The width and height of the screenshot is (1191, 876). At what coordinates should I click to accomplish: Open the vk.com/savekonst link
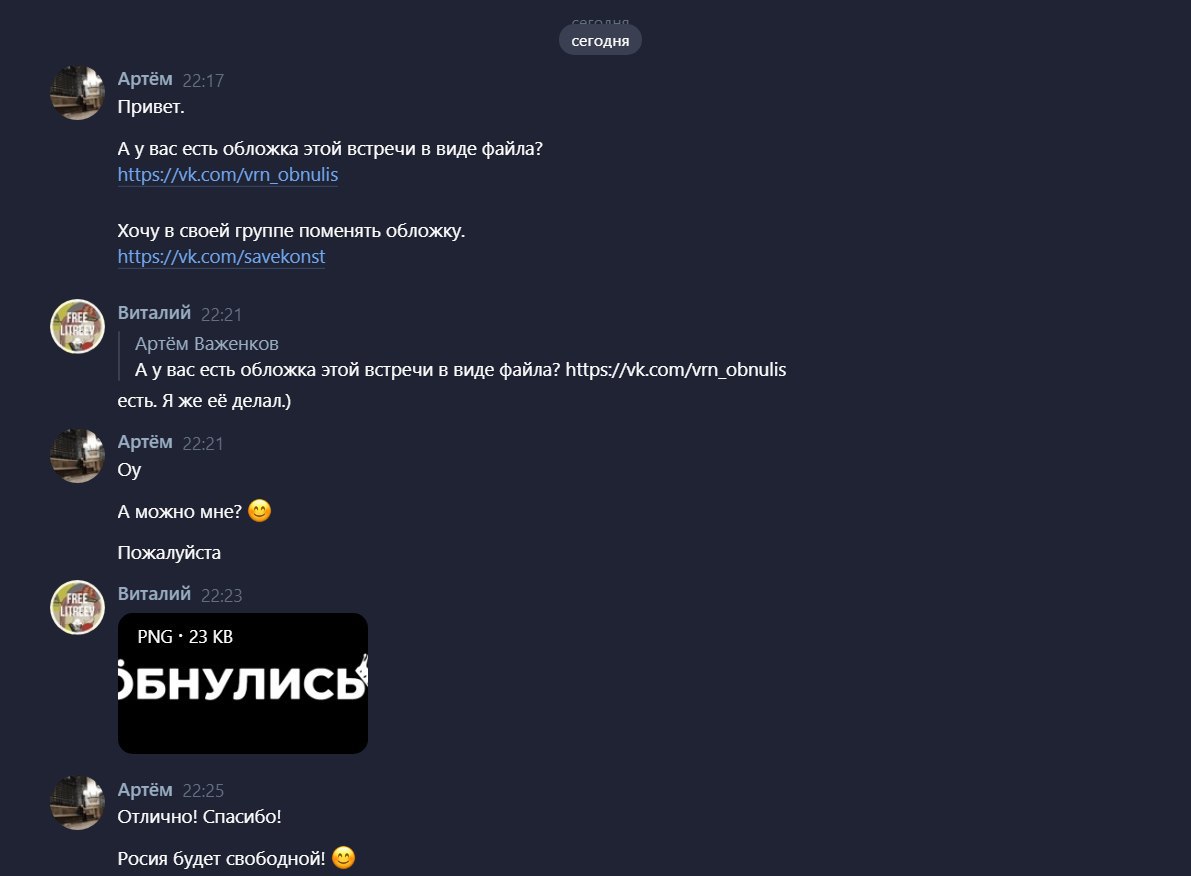coord(221,257)
